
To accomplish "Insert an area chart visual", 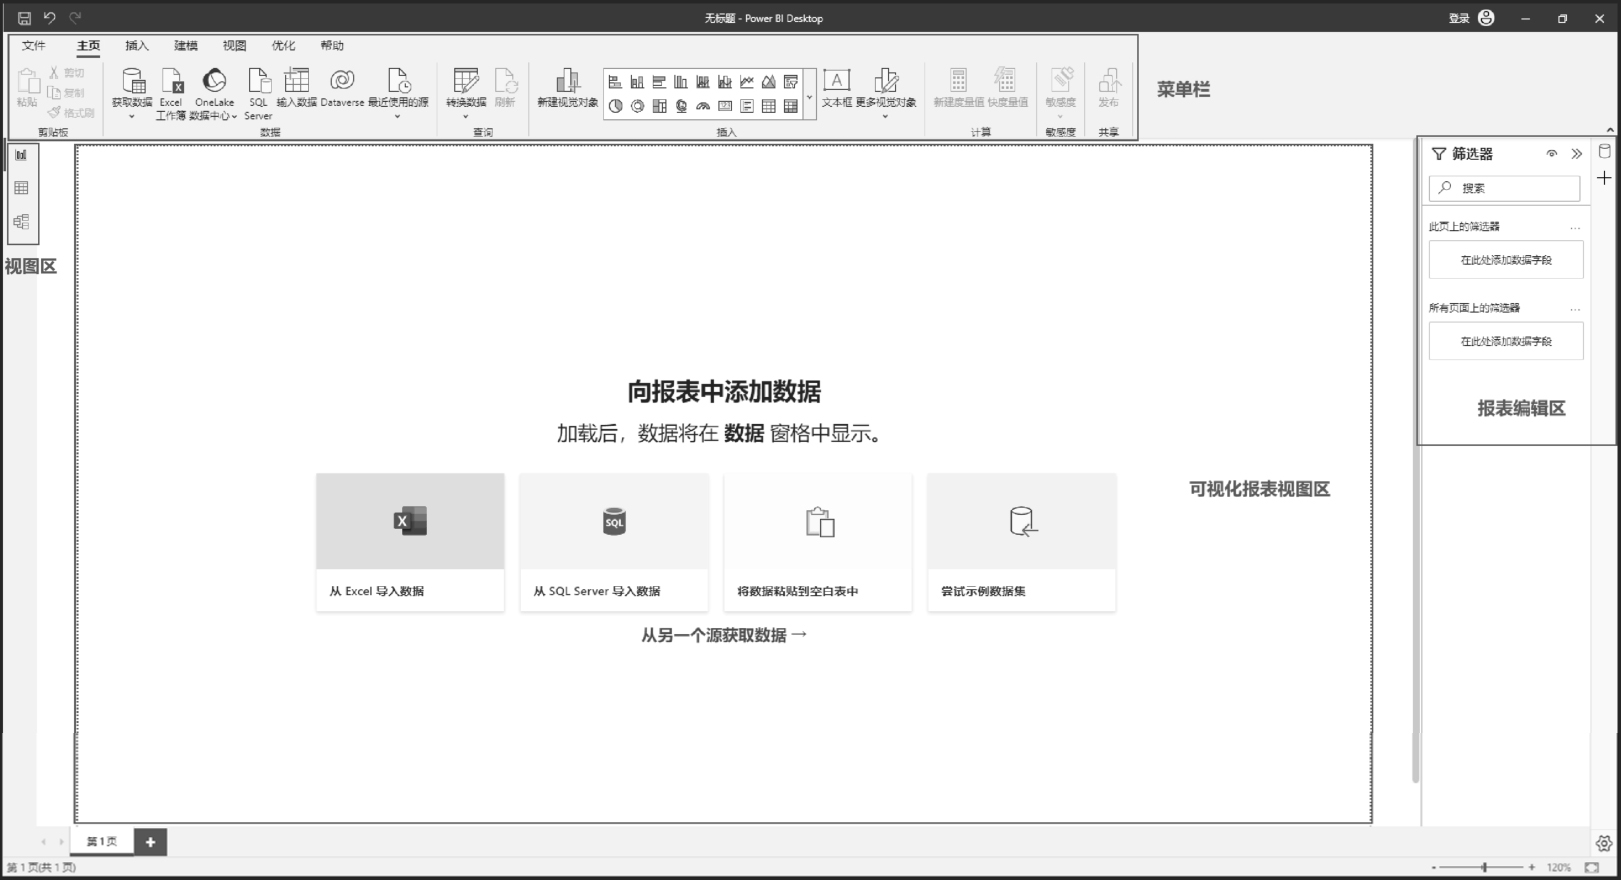I will pos(769,82).
